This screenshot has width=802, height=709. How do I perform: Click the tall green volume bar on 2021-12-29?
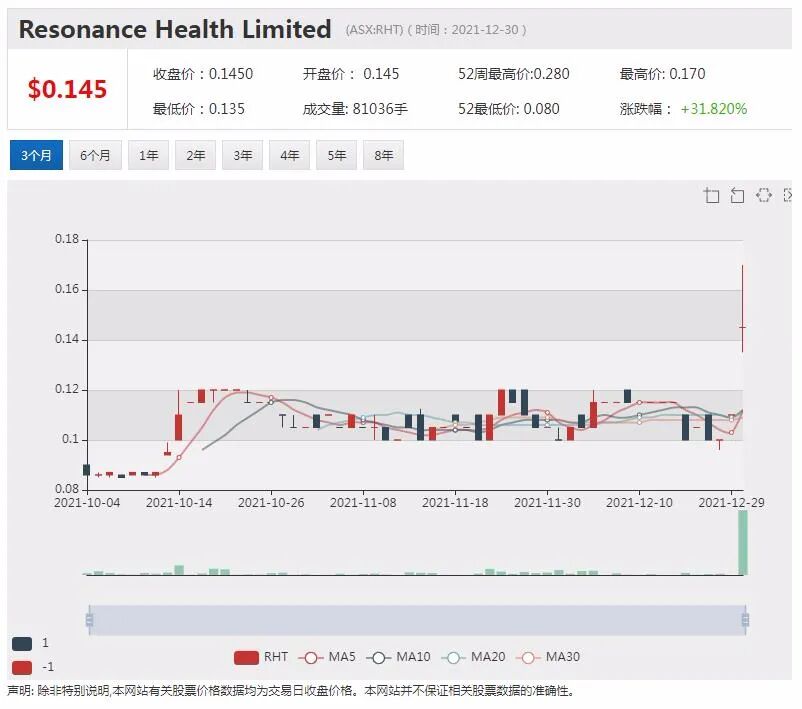click(x=743, y=542)
